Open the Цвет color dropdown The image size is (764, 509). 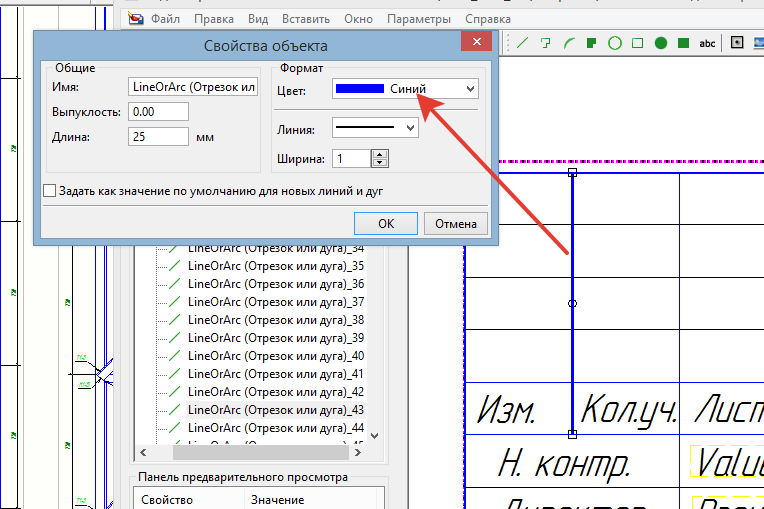(x=470, y=89)
